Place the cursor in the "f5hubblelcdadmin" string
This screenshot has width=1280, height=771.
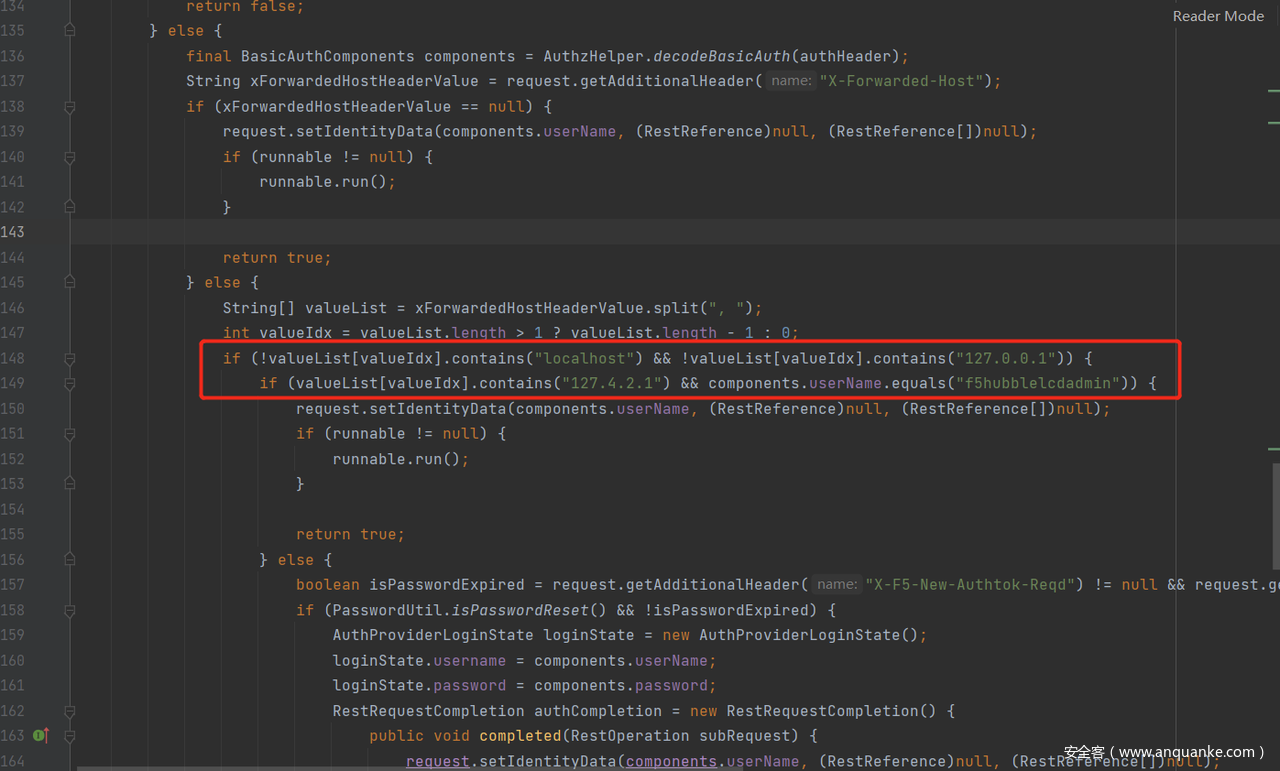(1038, 383)
